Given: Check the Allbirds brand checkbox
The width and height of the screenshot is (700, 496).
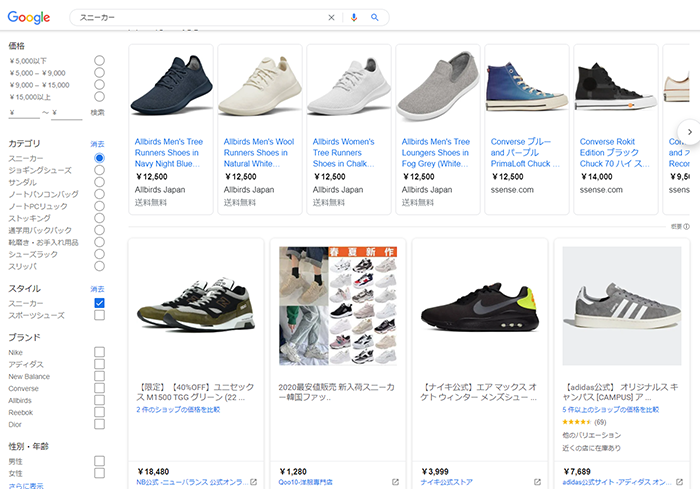Looking at the screenshot, I should coord(99,400).
